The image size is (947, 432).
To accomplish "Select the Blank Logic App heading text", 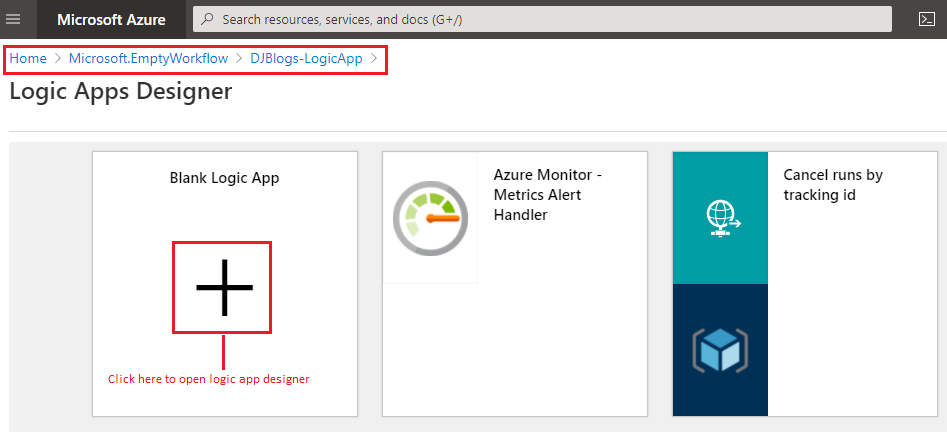I will pyautogui.click(x=225, y=178).
